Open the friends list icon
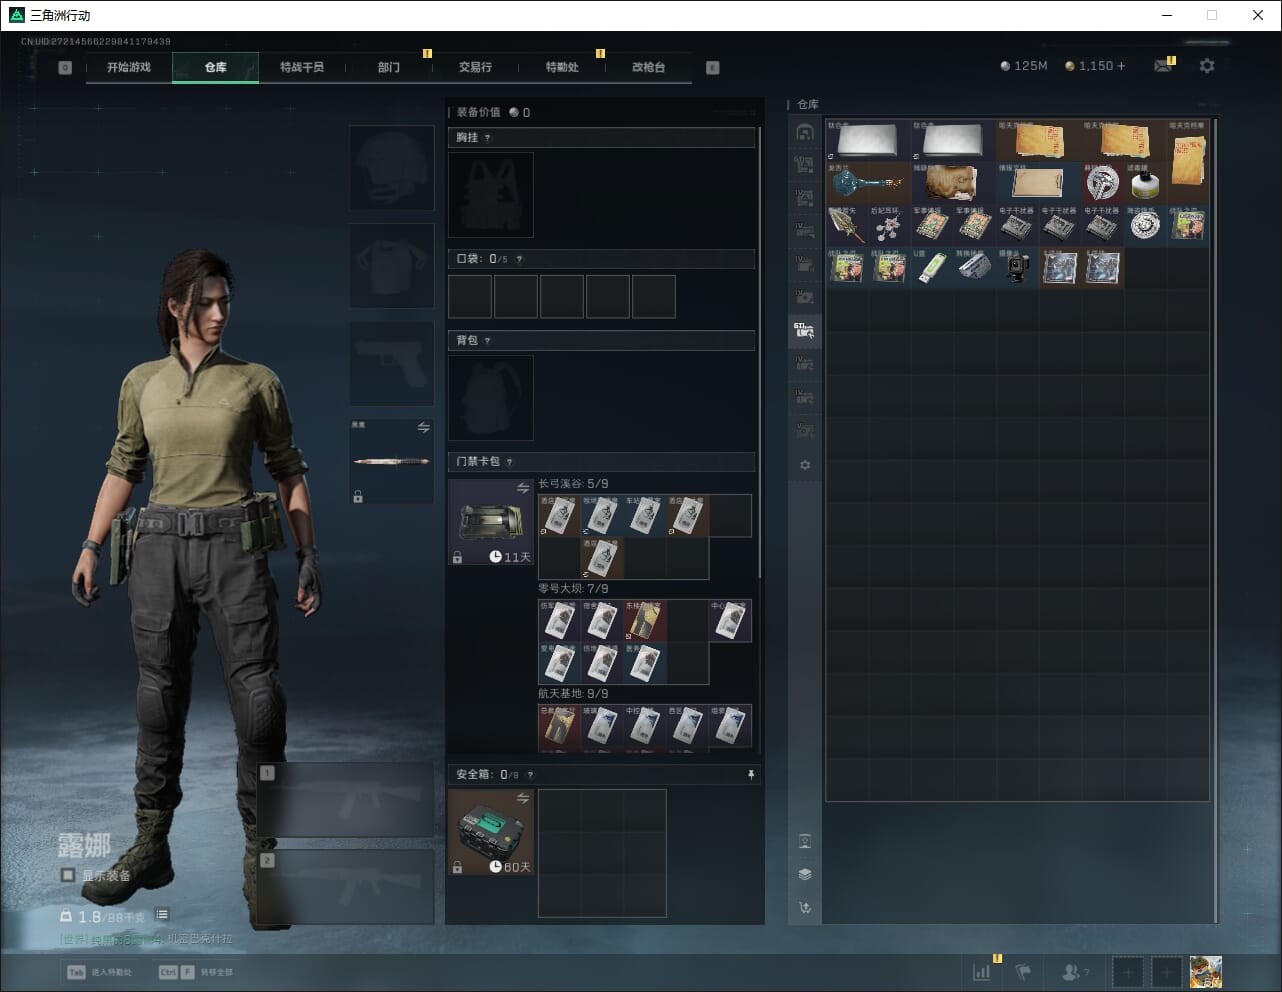Screen dimensions: 1282x992 tap(1071, 972)
